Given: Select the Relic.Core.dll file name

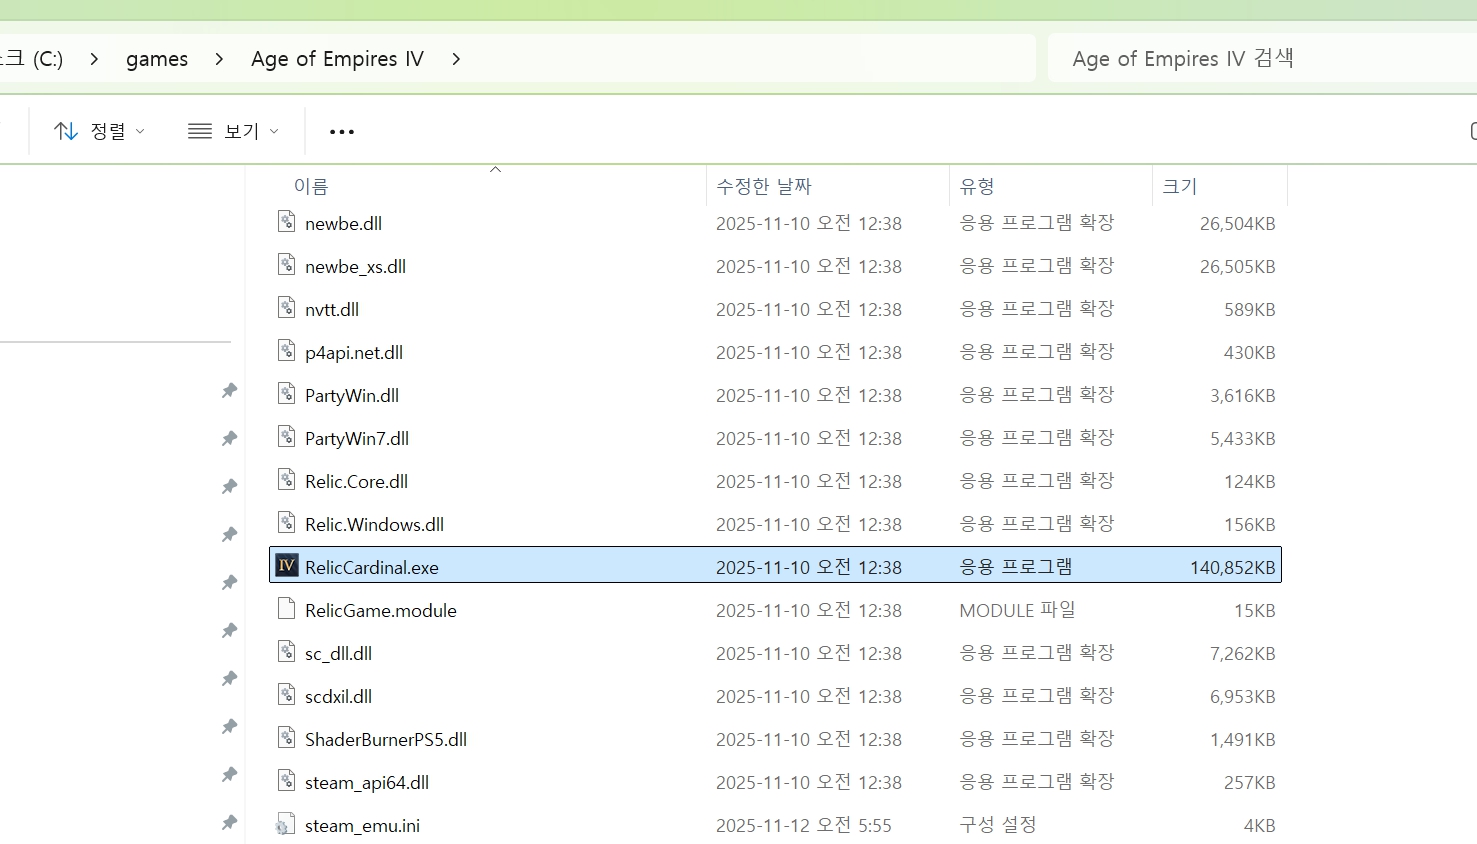Looking at the screenshot, I should (356, 482).
